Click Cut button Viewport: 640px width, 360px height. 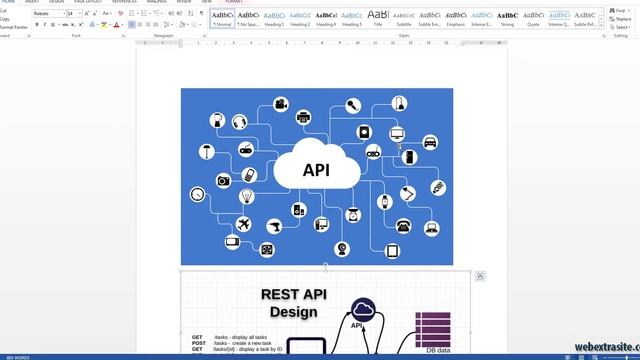[3, 11]
